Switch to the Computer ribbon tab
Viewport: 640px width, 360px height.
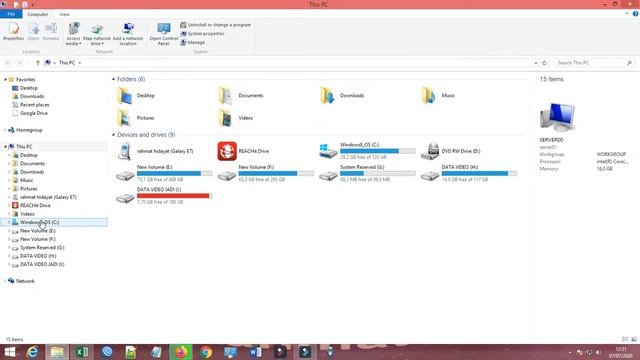click(x=38, y=14)
